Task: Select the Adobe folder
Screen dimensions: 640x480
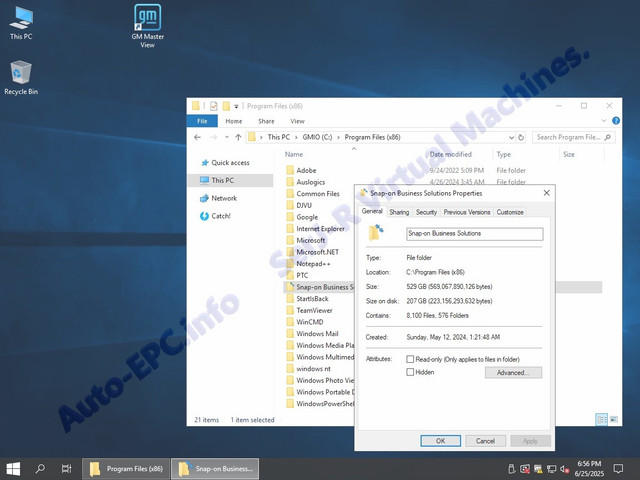Action: click(x=306, y=170)
